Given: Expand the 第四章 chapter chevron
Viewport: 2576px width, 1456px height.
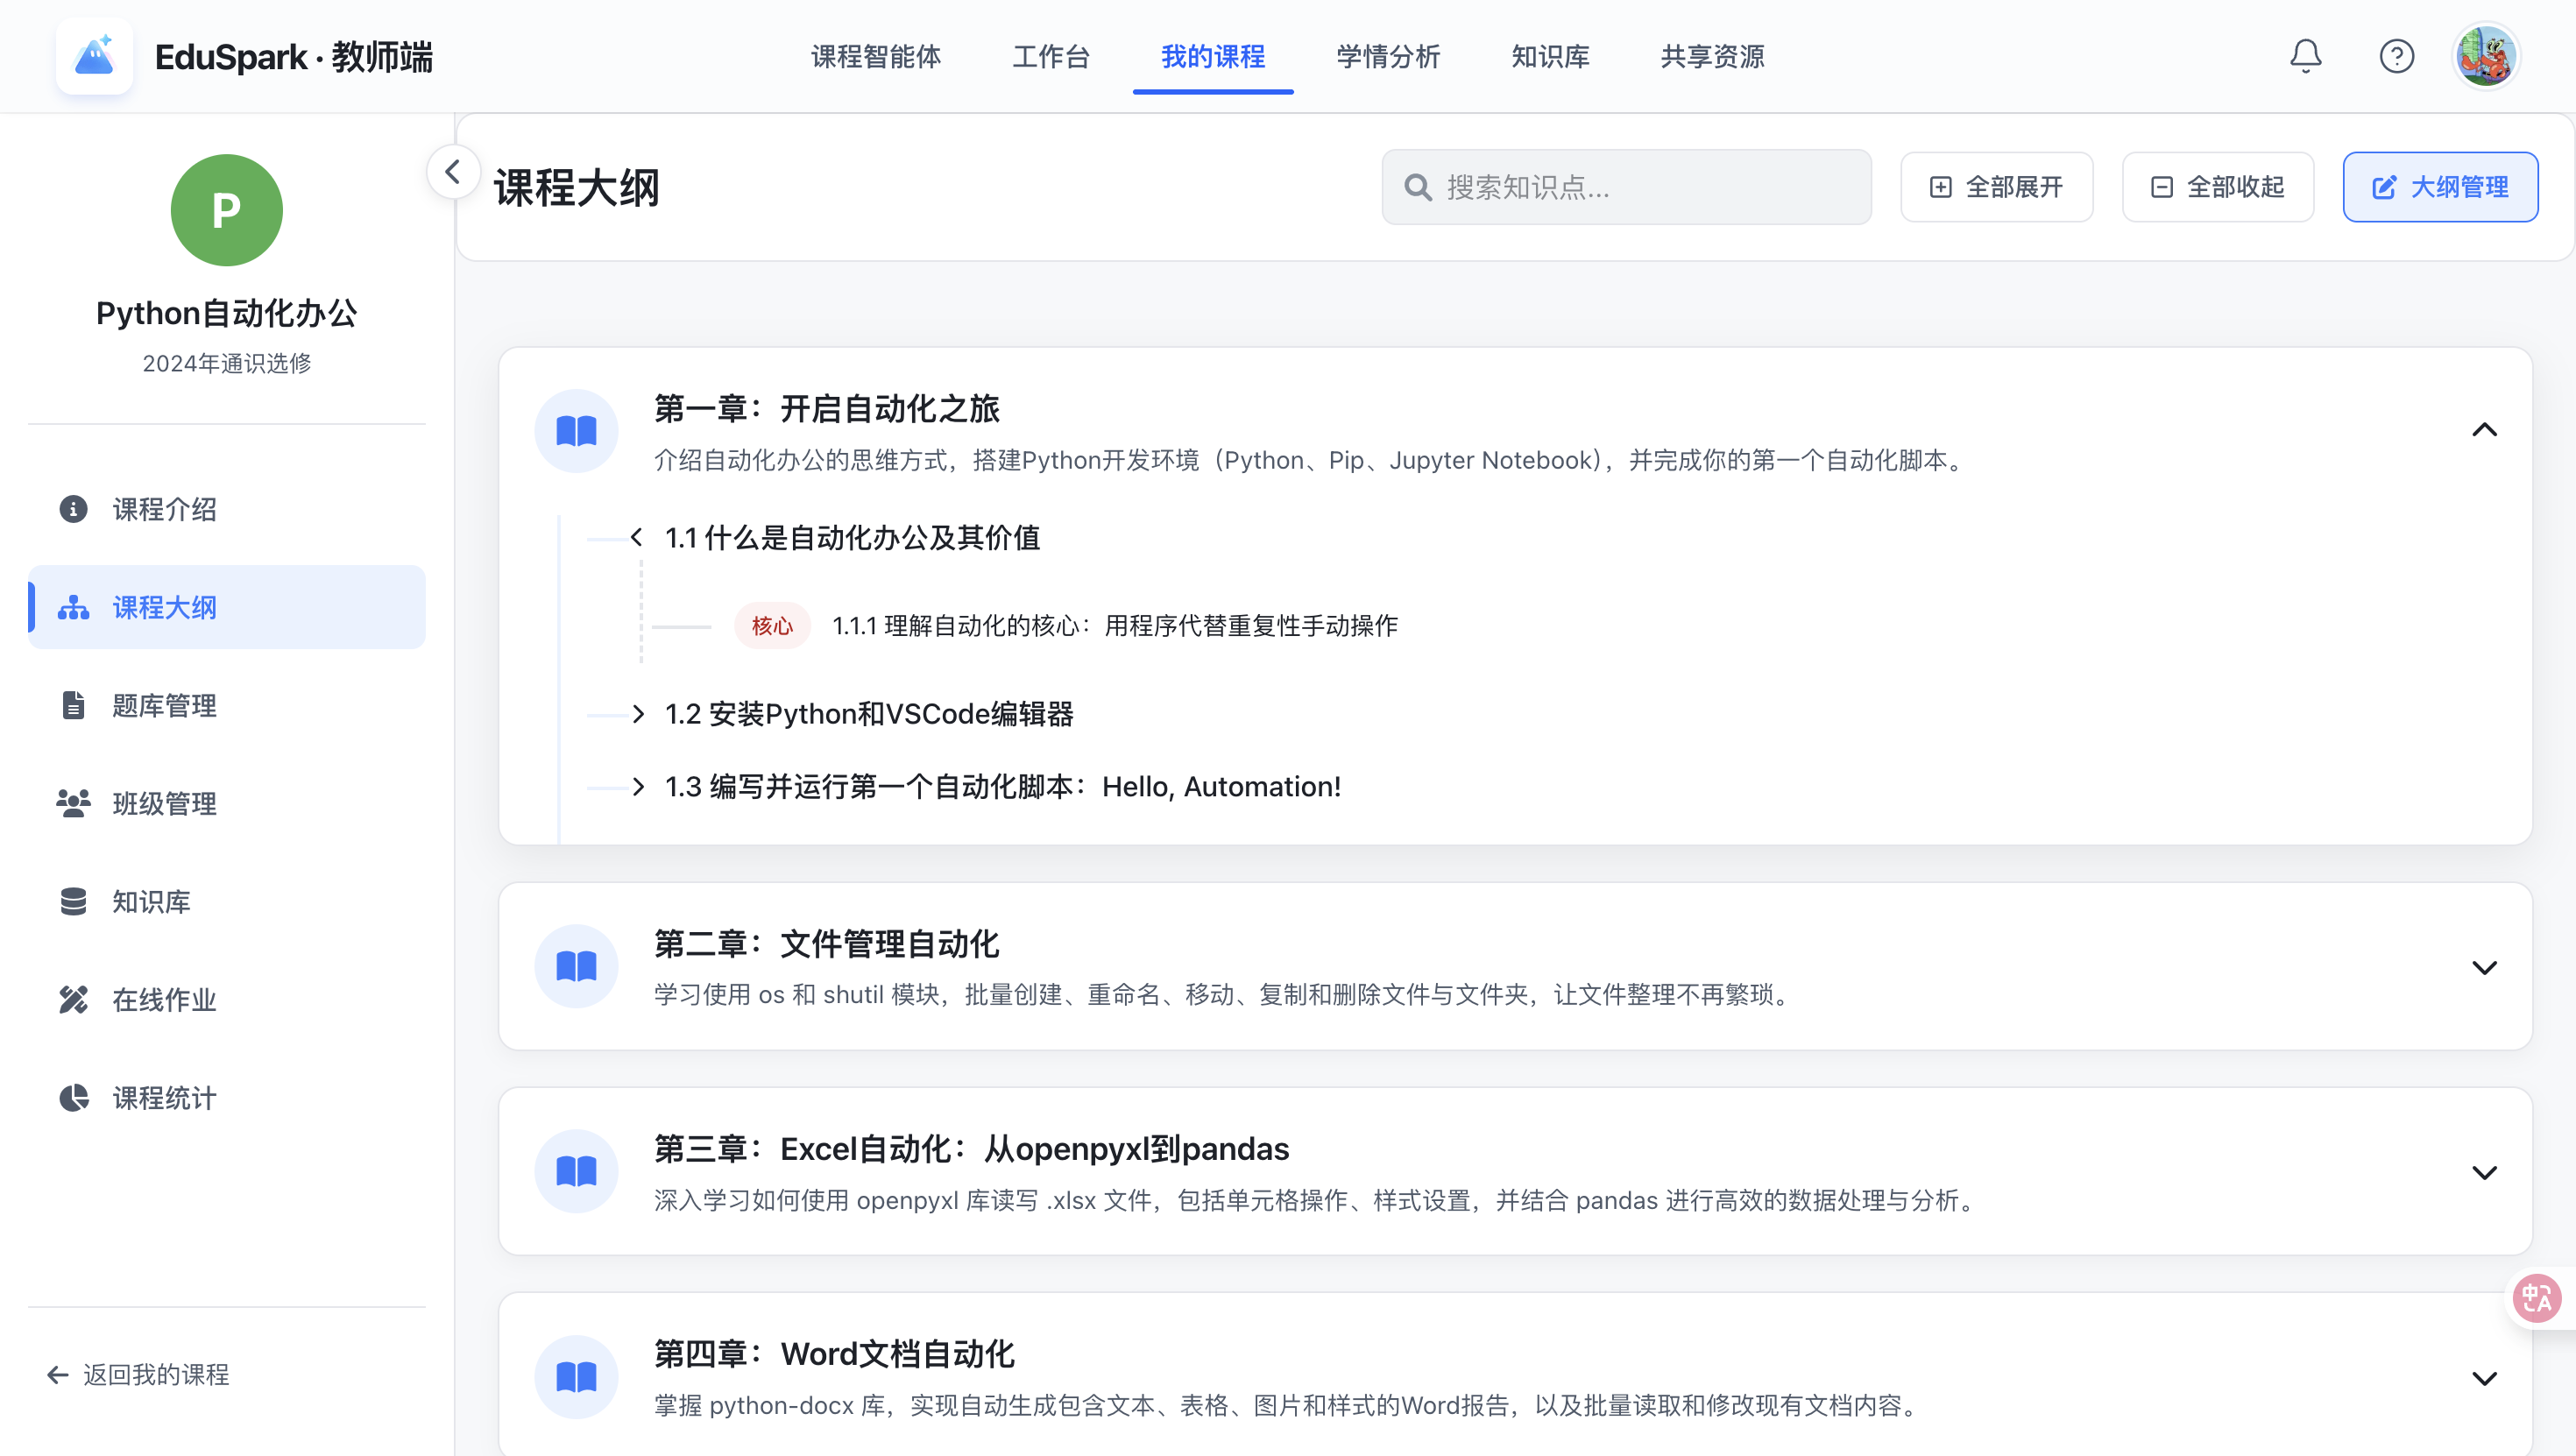Looking at the screenshot, I should click(2484, 1378).
